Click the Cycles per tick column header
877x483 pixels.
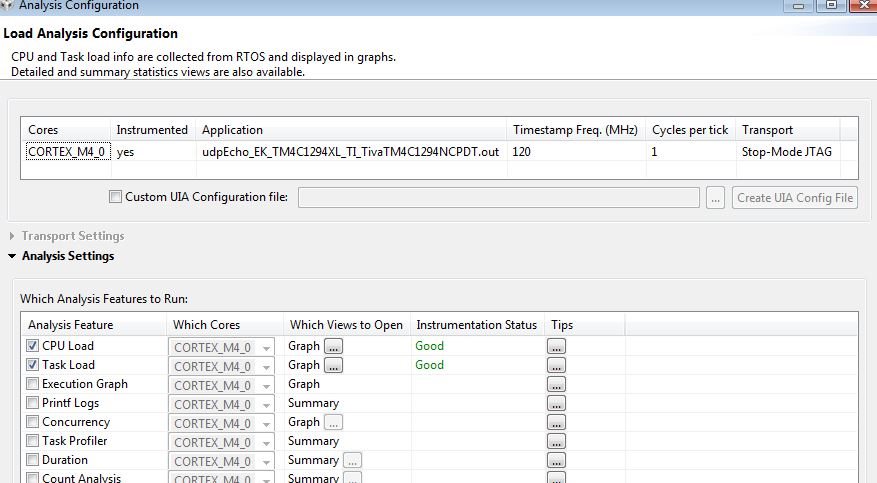pos(690,130)
